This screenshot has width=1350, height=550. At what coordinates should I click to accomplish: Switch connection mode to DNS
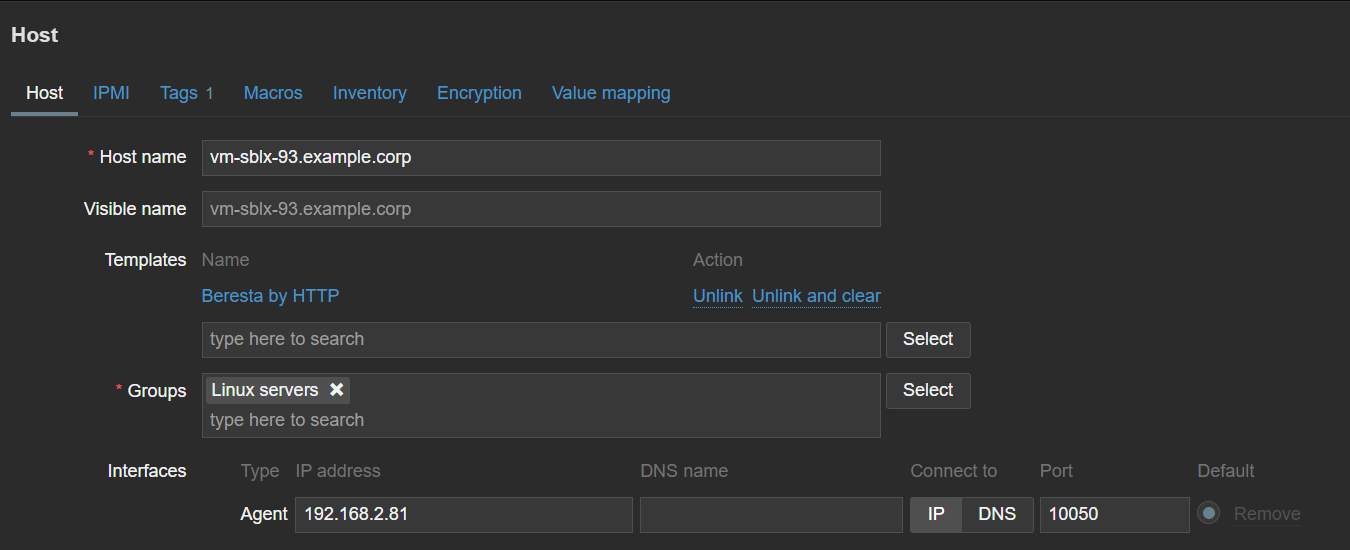(x=996, y=514)
